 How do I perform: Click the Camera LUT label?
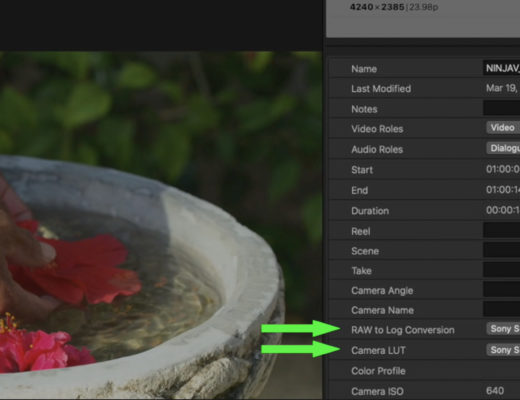(378, 351)
